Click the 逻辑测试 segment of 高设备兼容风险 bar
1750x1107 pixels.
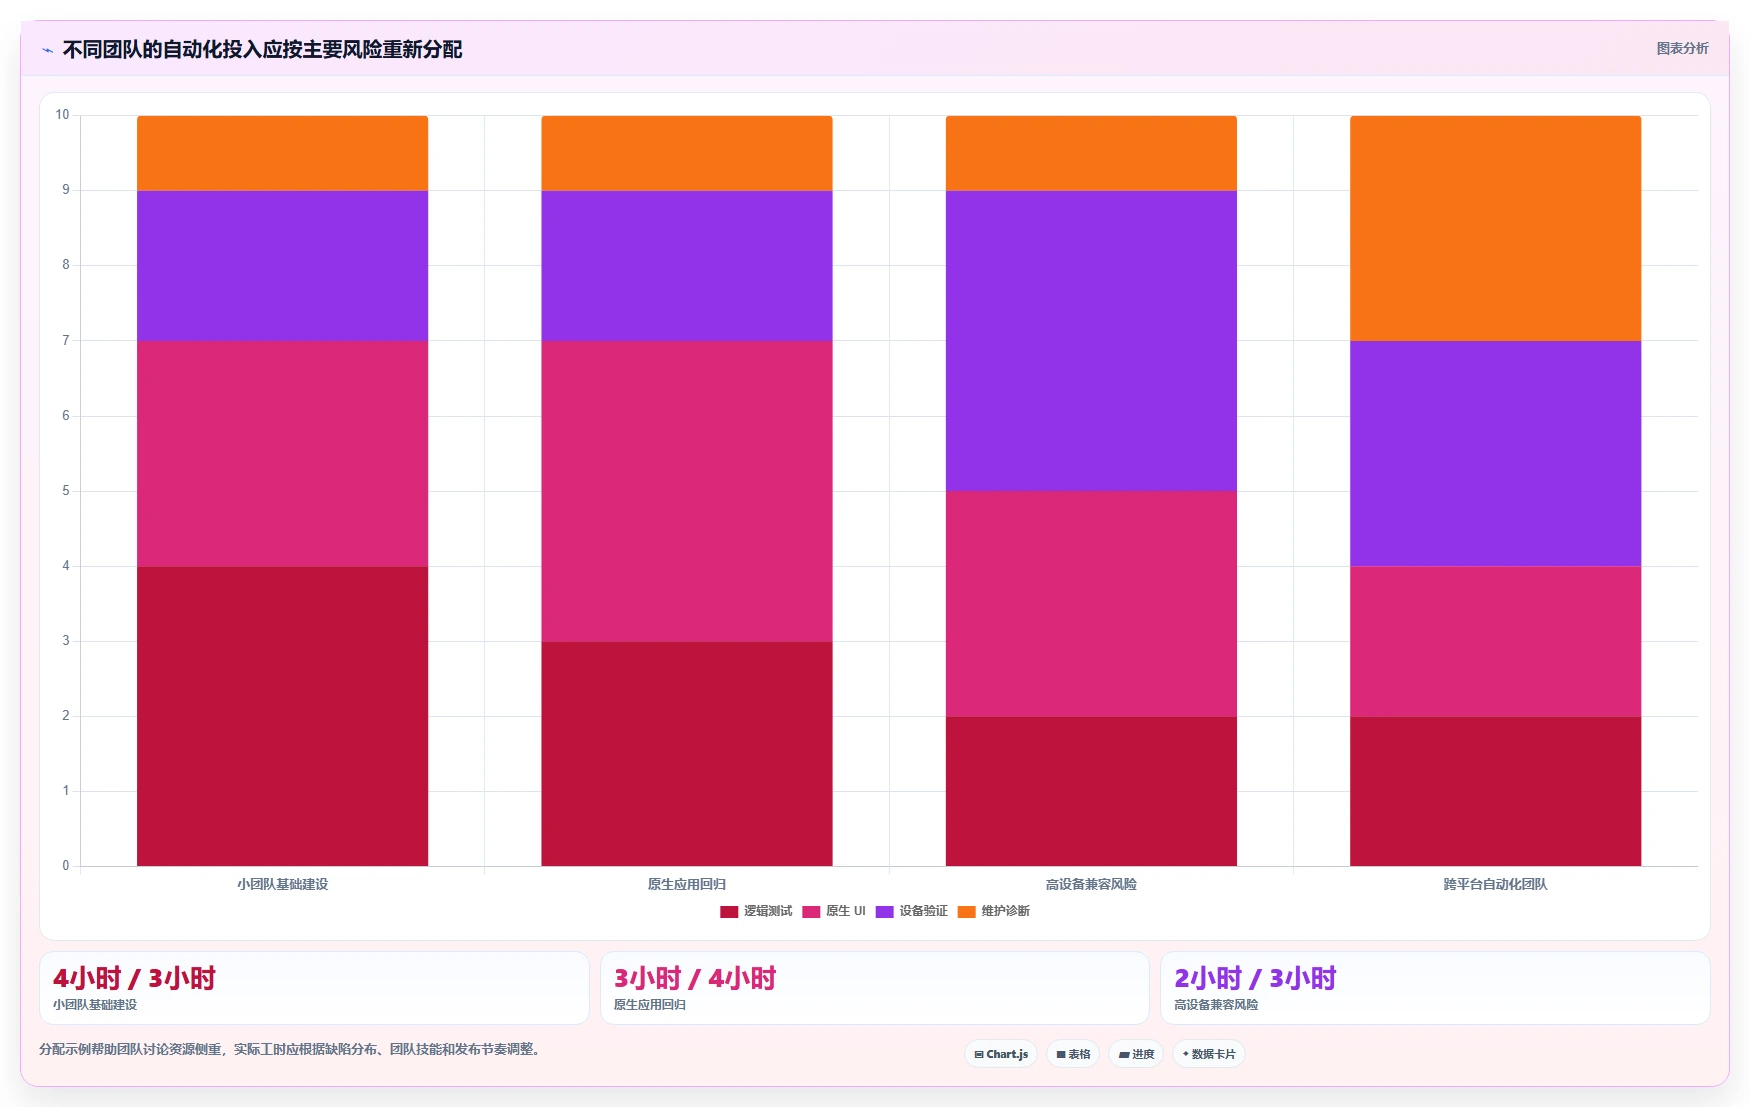(1091, 791)
